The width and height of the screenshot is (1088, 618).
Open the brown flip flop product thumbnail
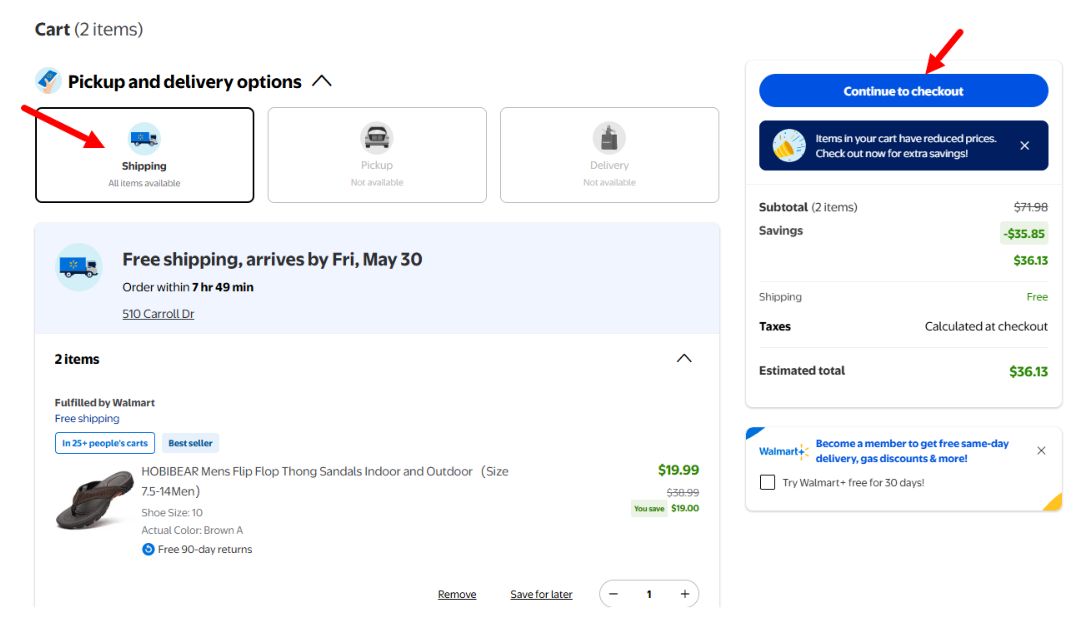point(94,500)
